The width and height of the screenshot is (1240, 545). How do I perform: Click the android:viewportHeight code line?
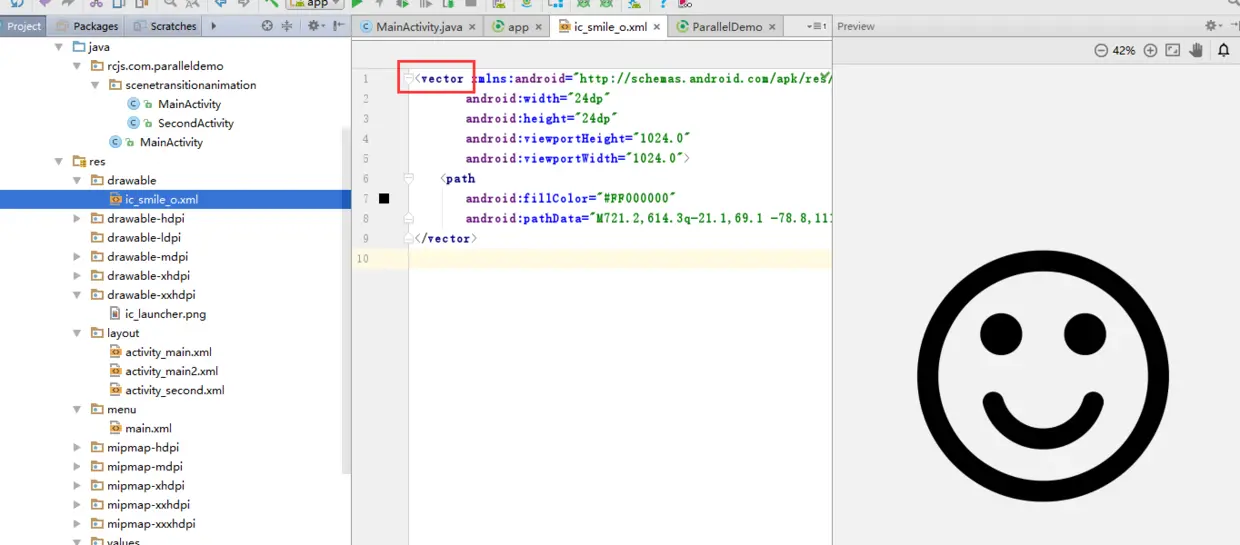coord(578,138)
